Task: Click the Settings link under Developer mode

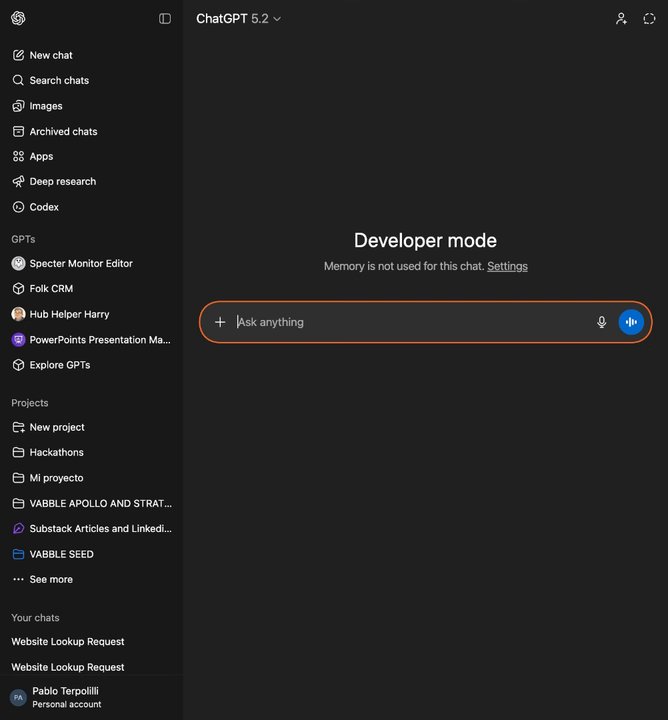Action: [507, 266]
